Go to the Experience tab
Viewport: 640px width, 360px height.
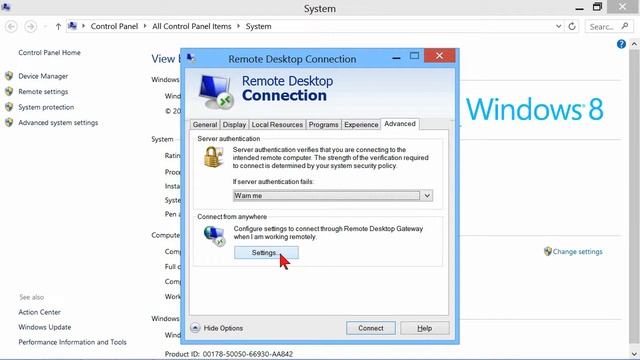(x=361, y=124)
